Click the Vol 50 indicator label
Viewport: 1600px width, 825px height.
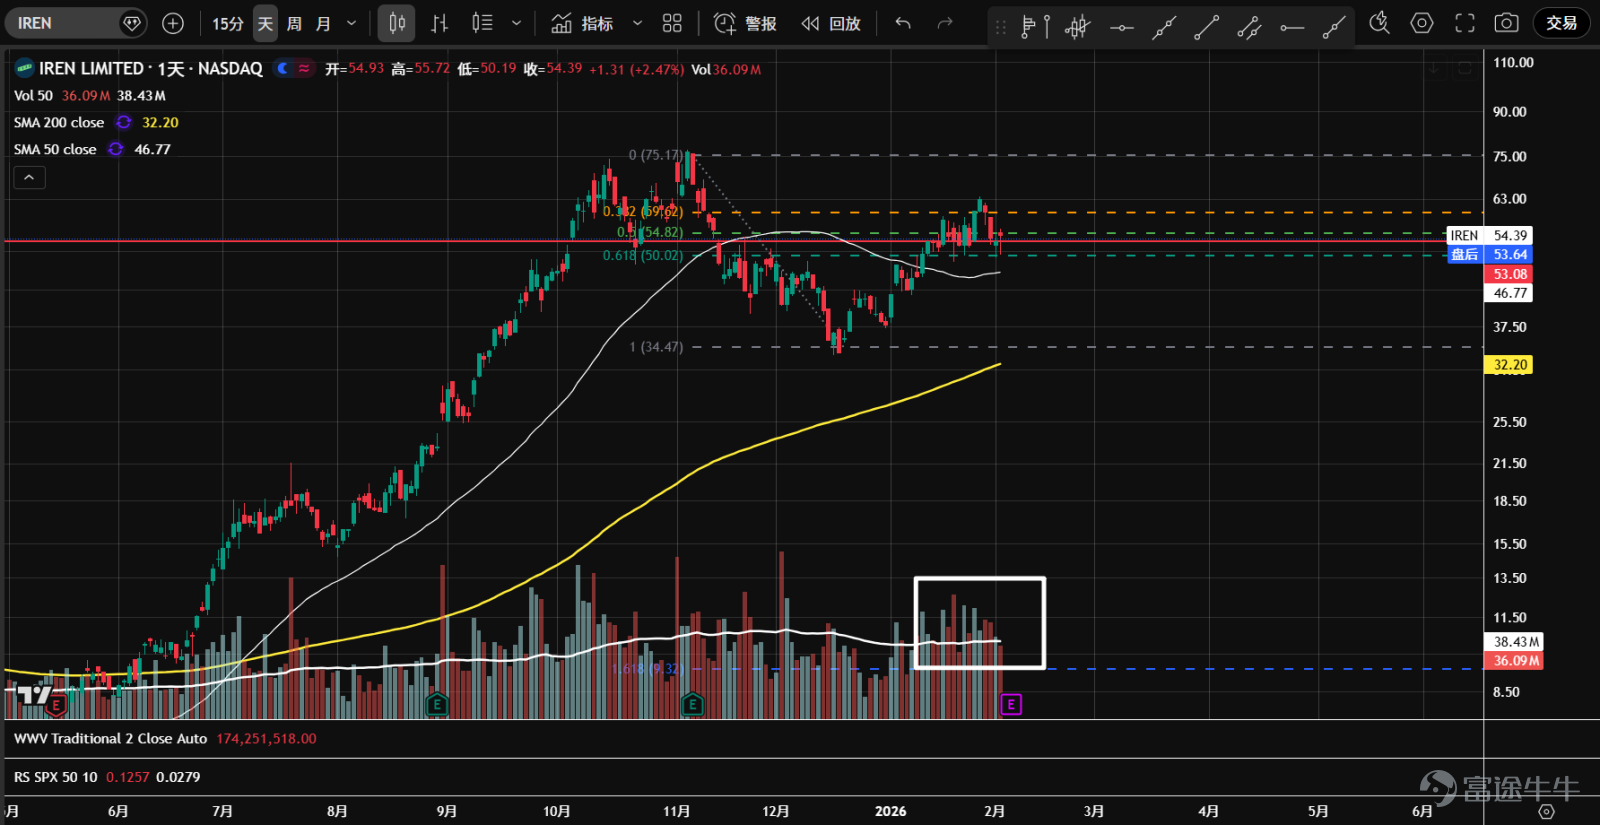[33, 95]
